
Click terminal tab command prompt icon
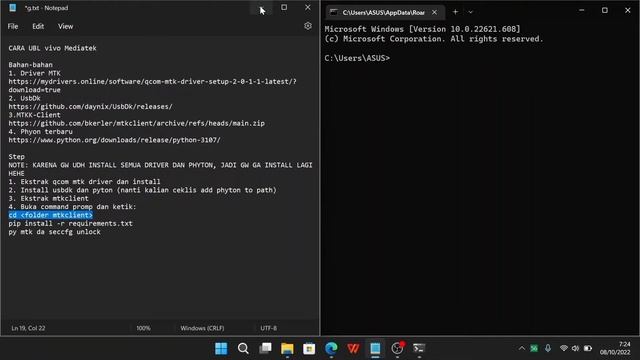pyautogui.click(x=334, y=13)
